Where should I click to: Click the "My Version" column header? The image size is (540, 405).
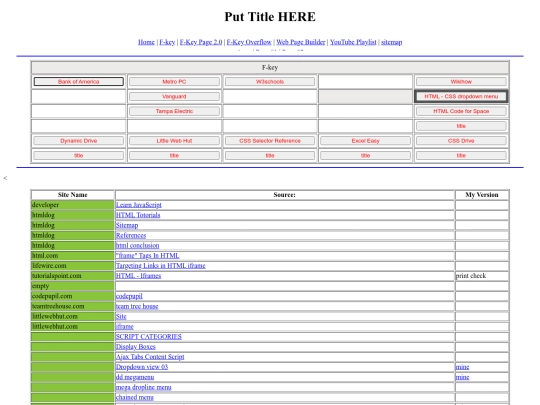click(482, 195)
